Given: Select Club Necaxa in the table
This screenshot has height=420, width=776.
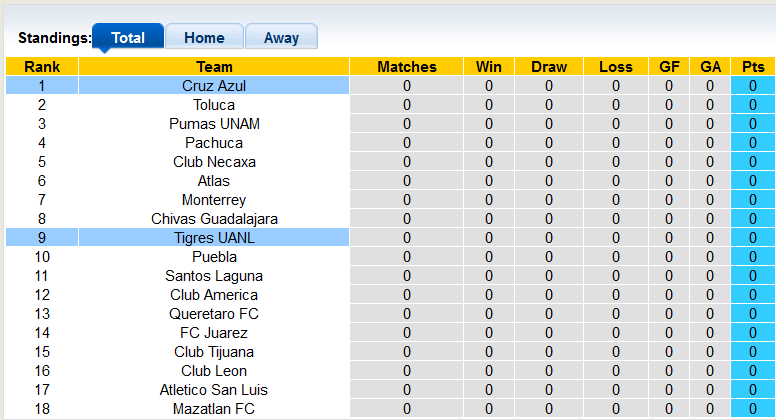Looking at the screenshot, I should pyautogui.click(x=214, y=162).
